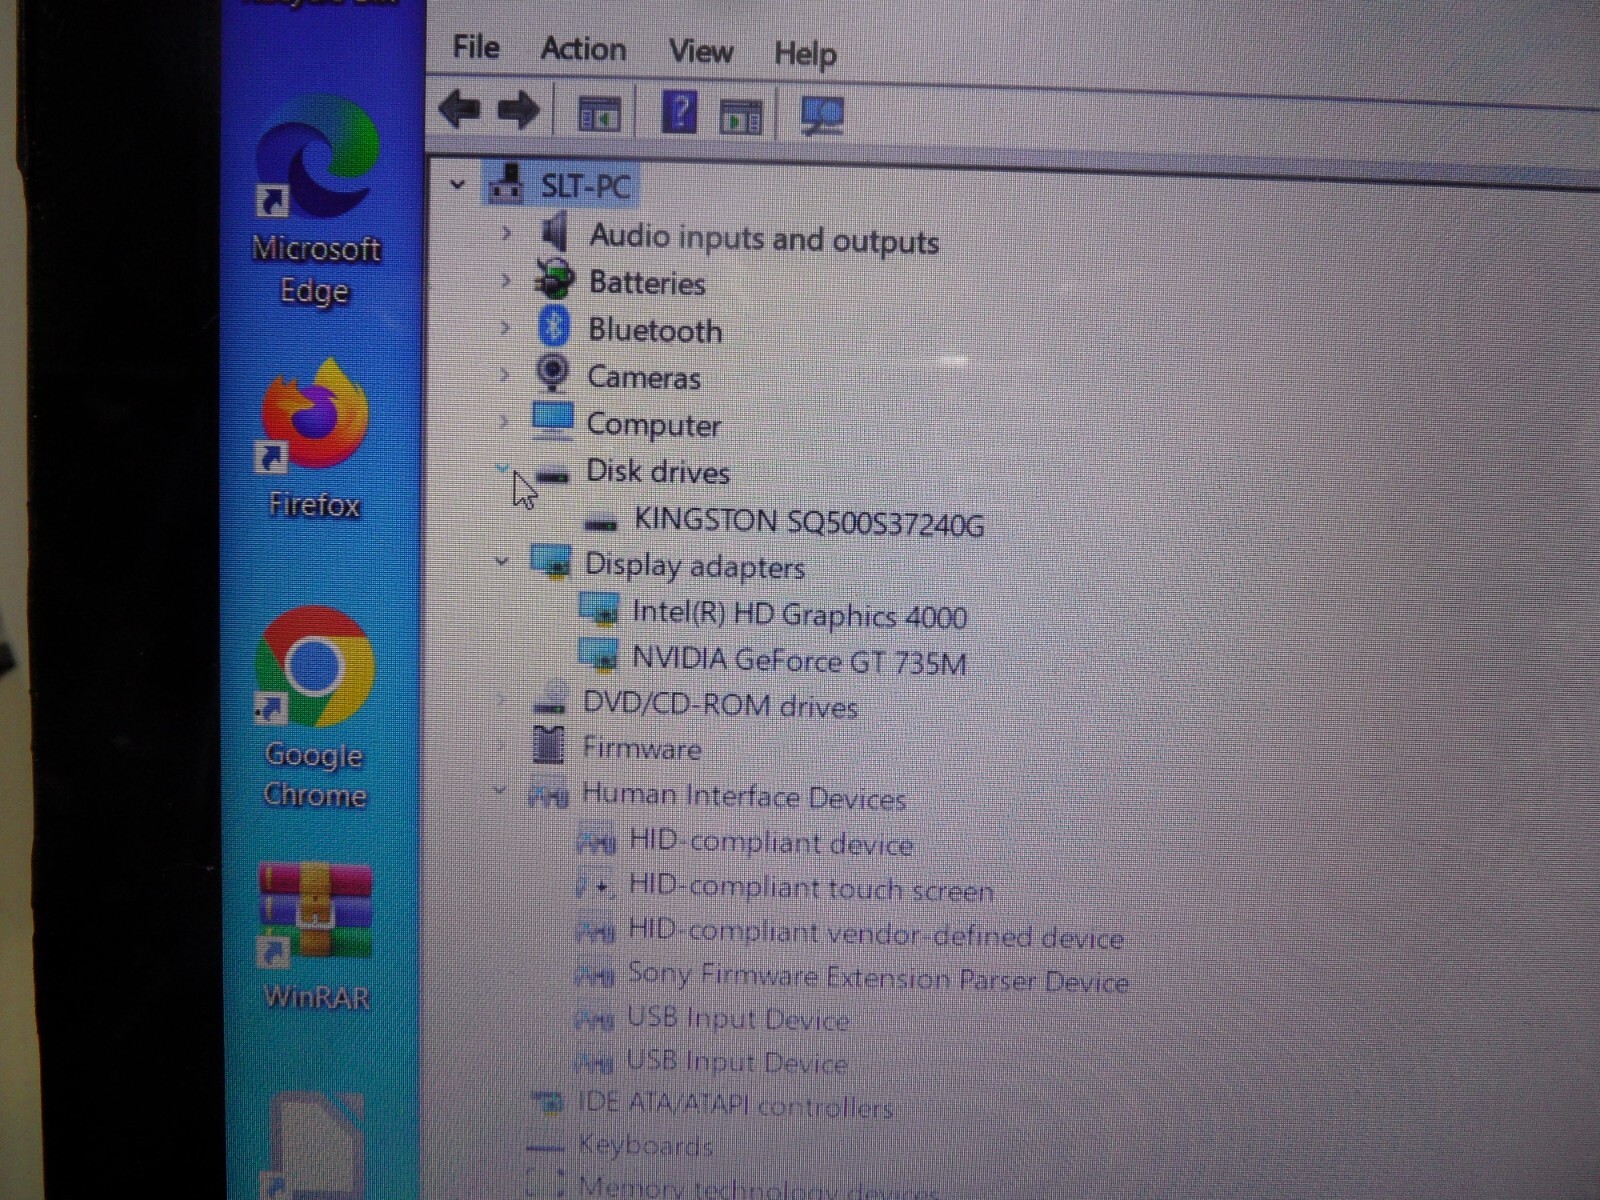Click the speaker icon for Audio inputs
1600x1200 pixels.
[553, 233]
